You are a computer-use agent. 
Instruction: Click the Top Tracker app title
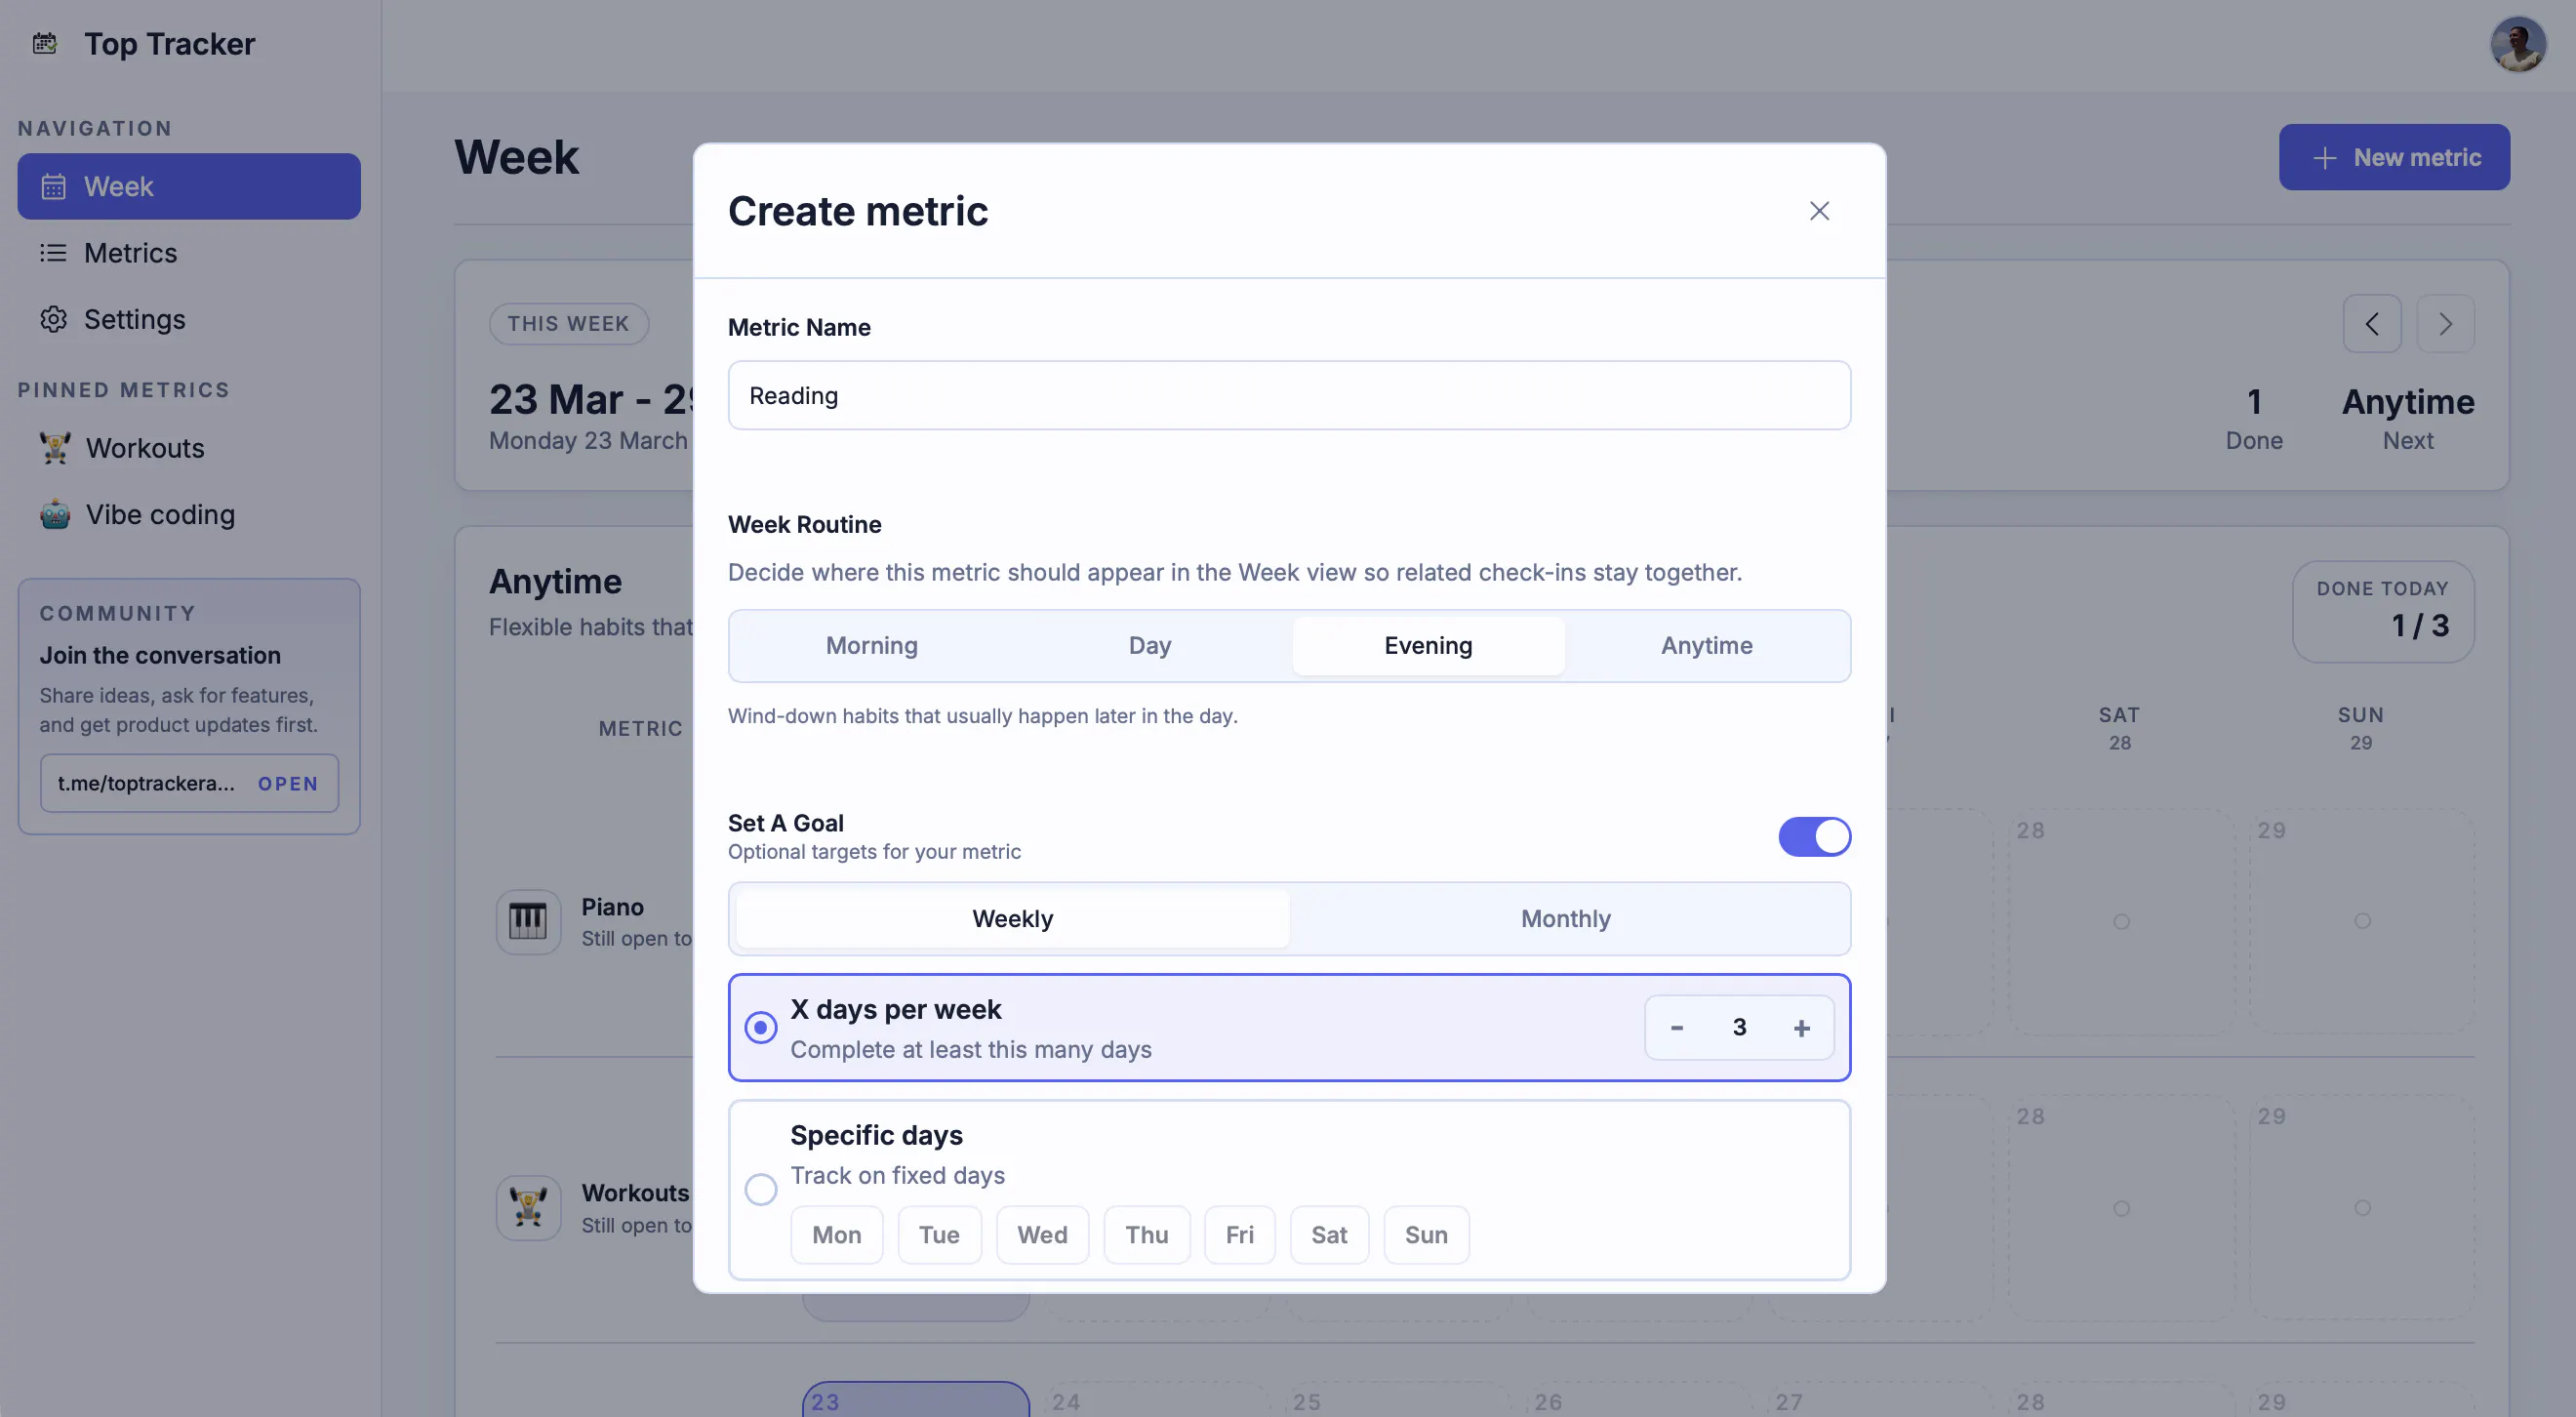coord(169,44)
